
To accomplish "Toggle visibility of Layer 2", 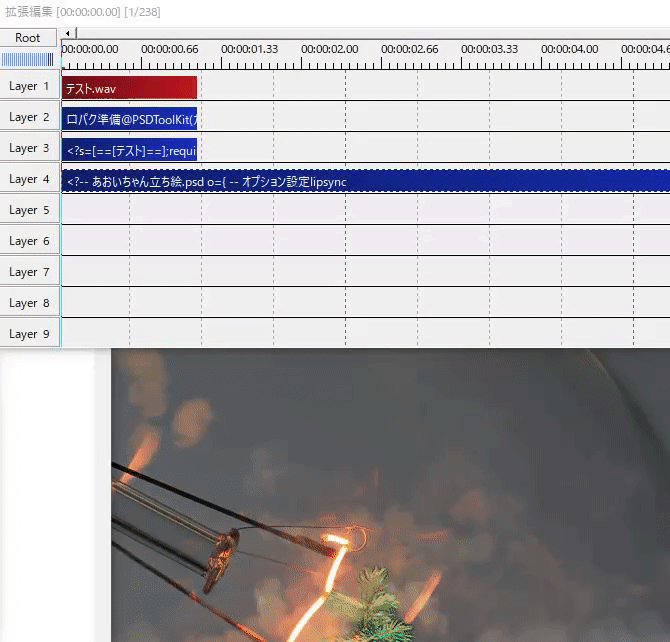I will [x=29, y=117].
